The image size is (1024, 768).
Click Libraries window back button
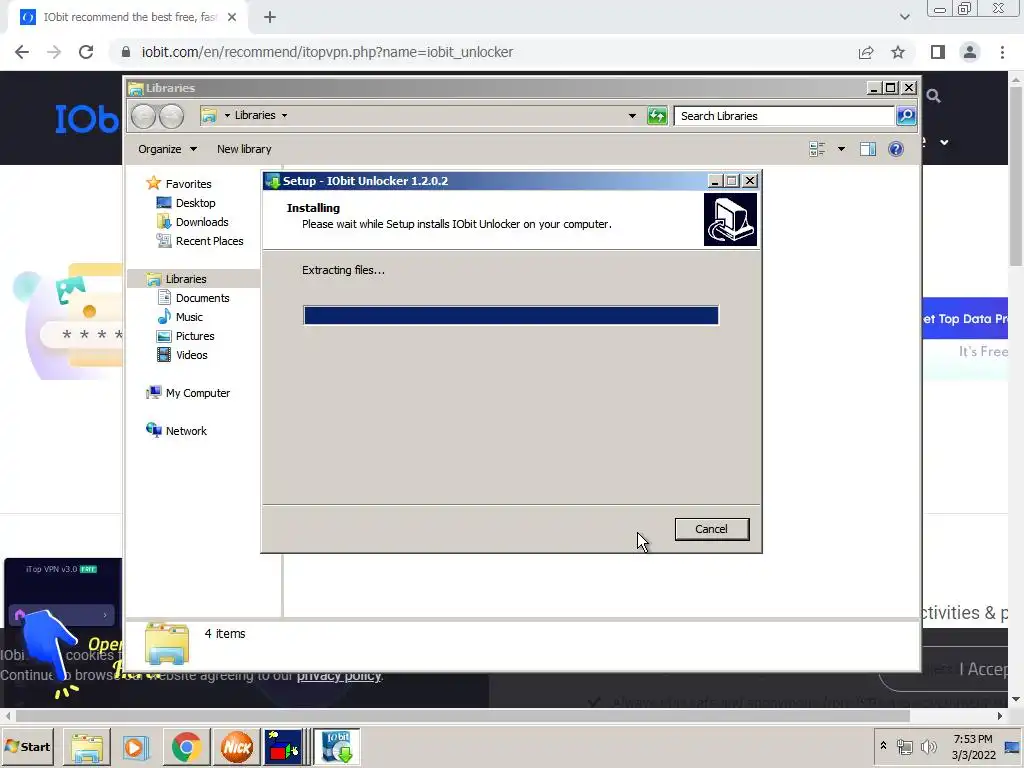pyautogui.click(x=144, y=116)
